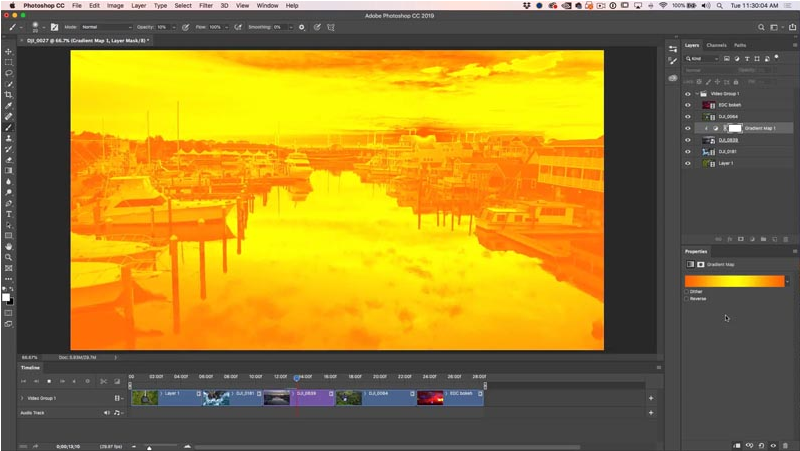Open the brush Mode dropdown
The height and width of the screenshot is (451, 800).
click(x=106, y=27)
